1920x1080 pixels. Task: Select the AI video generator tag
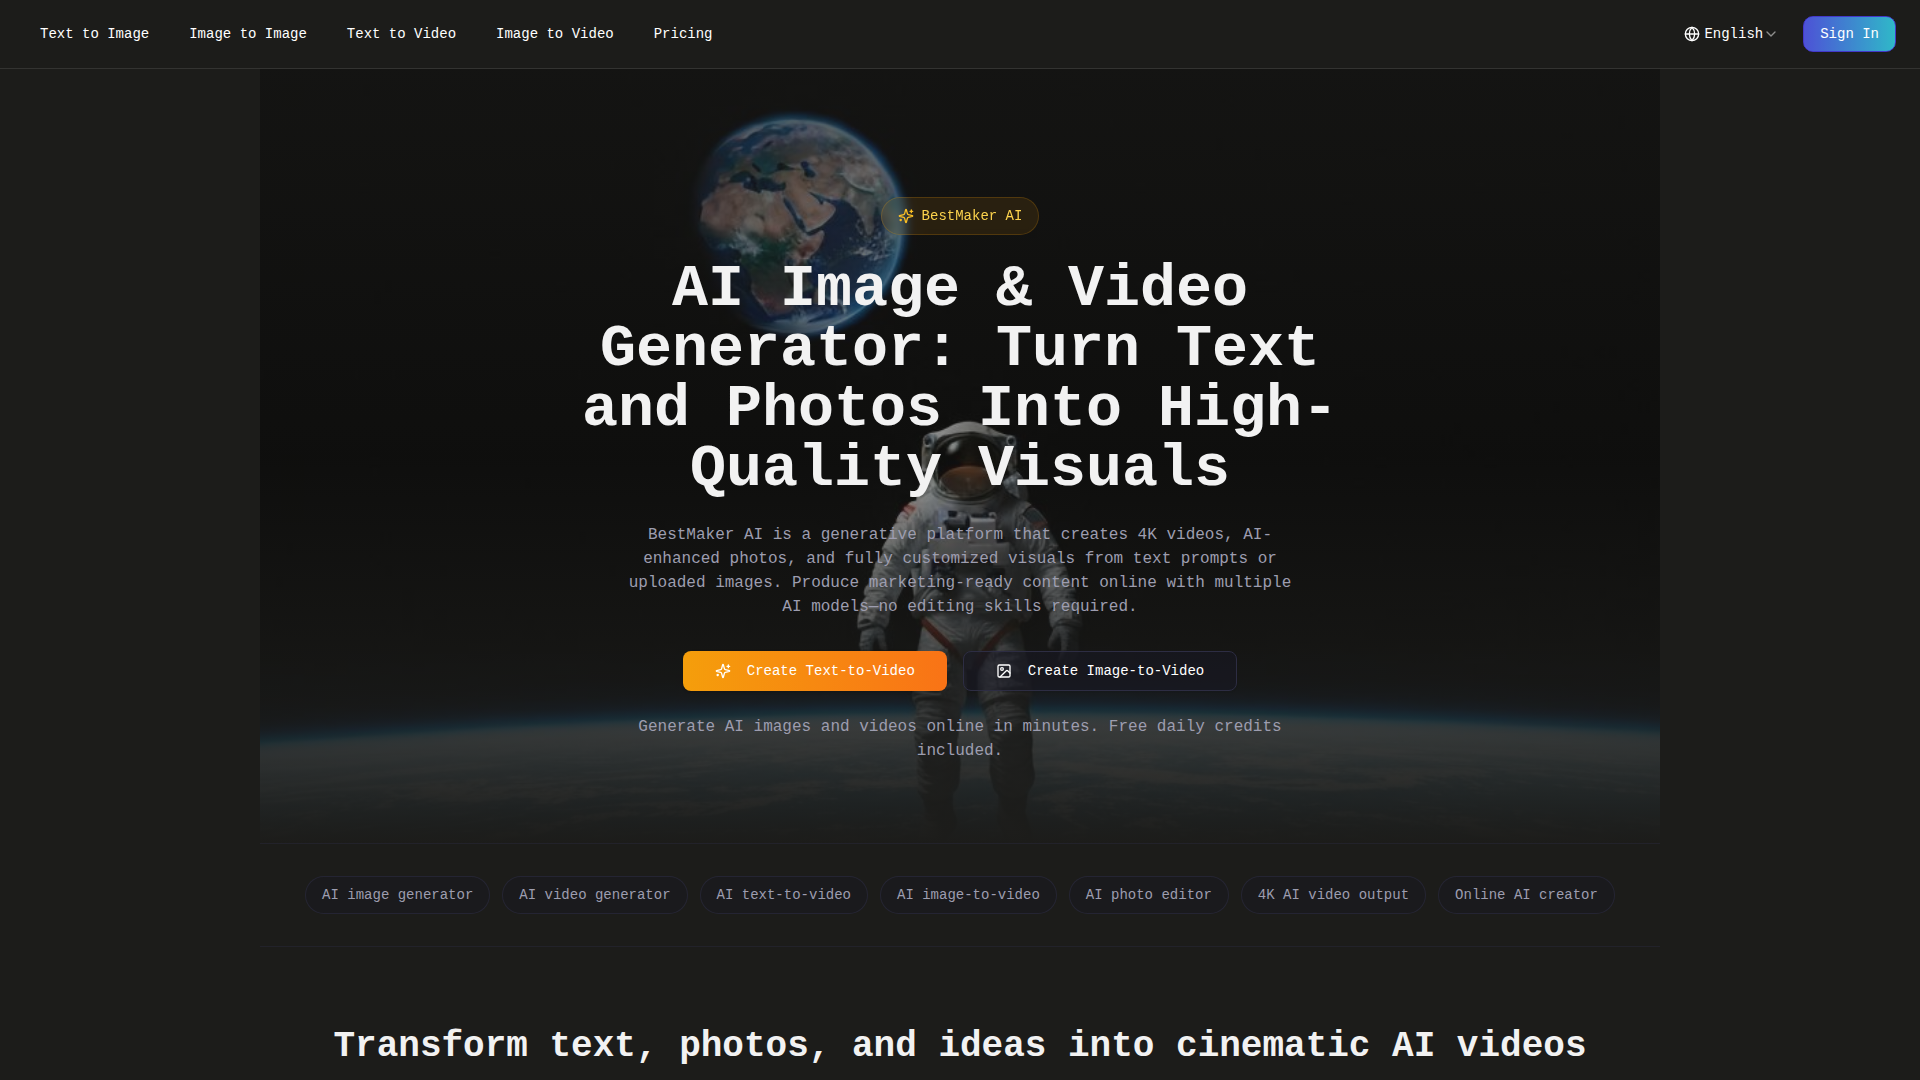pyautogui.click(x=594, y=895)
